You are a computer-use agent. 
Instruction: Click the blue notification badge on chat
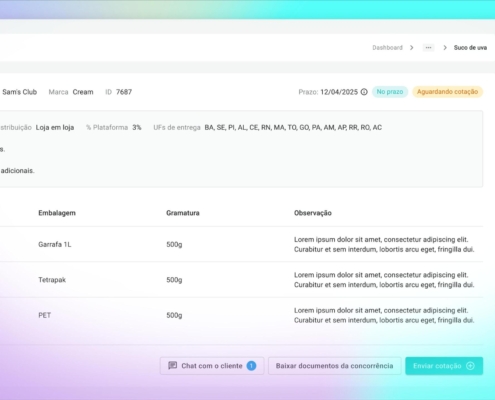(251, 366)
